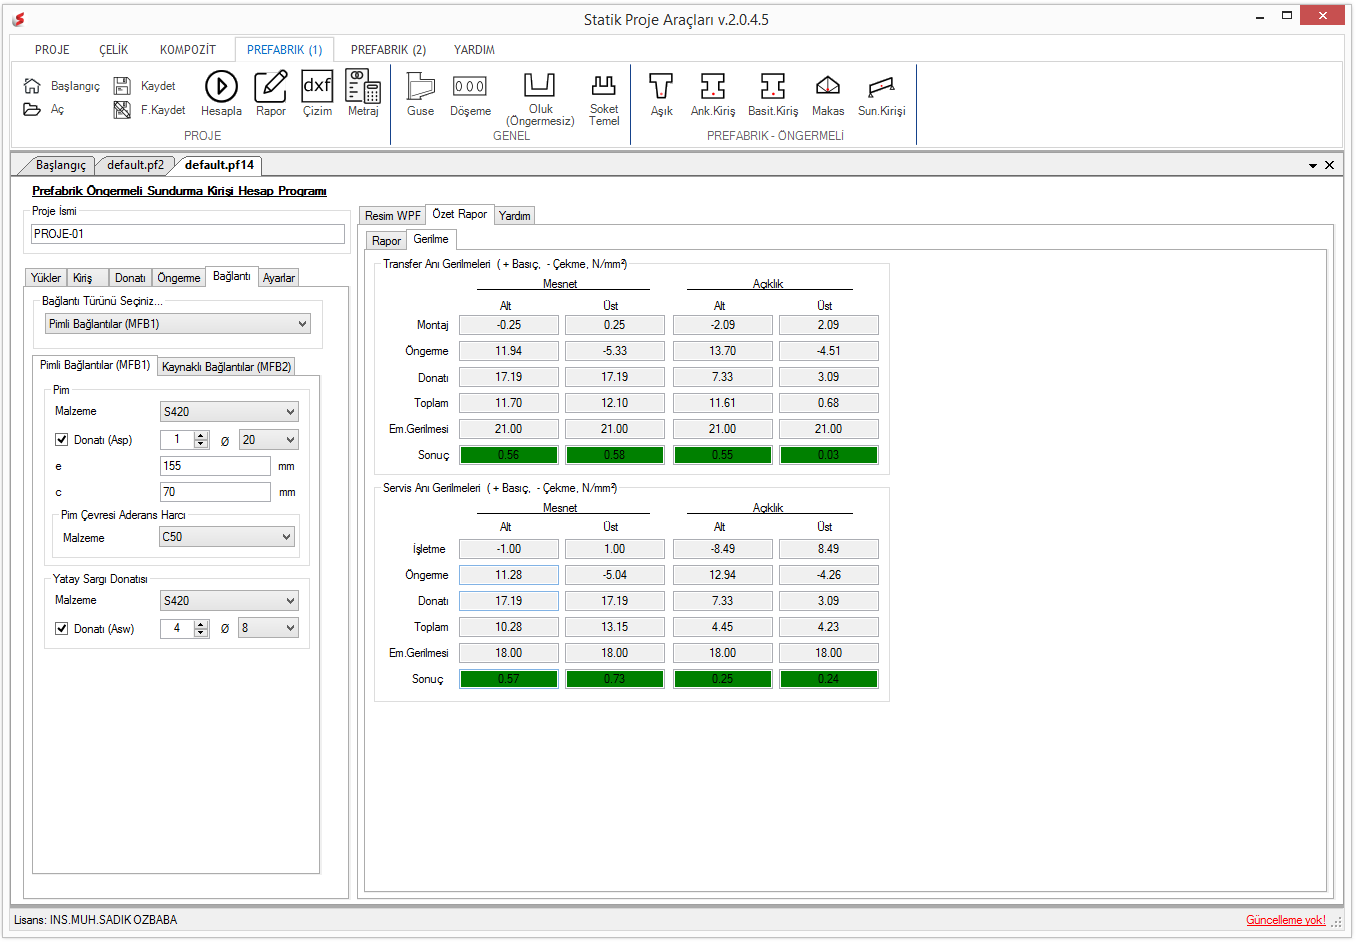The image size is (1356, 944).
Task: Switch to the Resim WPF tab
Action: [392, 216]
